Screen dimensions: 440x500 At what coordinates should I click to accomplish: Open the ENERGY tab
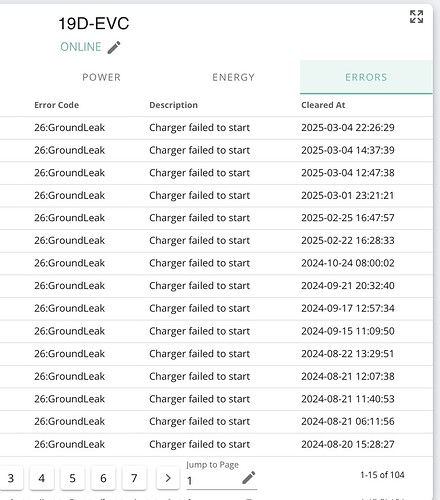pyautogui.click(x=234, y=77)
